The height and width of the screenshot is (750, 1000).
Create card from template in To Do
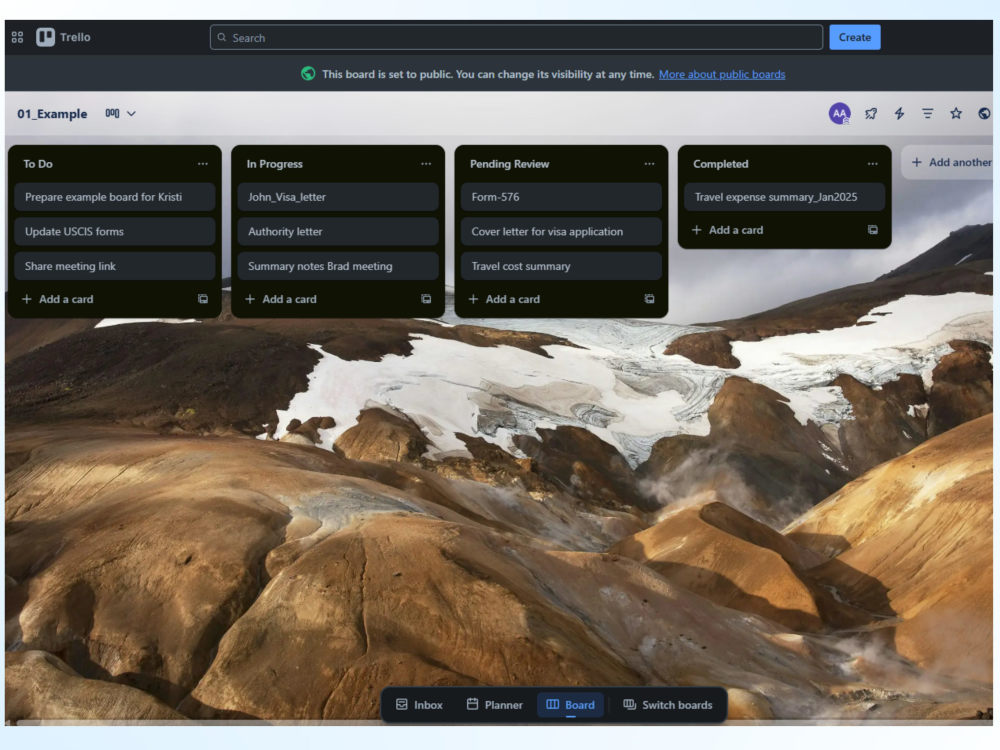203,299
